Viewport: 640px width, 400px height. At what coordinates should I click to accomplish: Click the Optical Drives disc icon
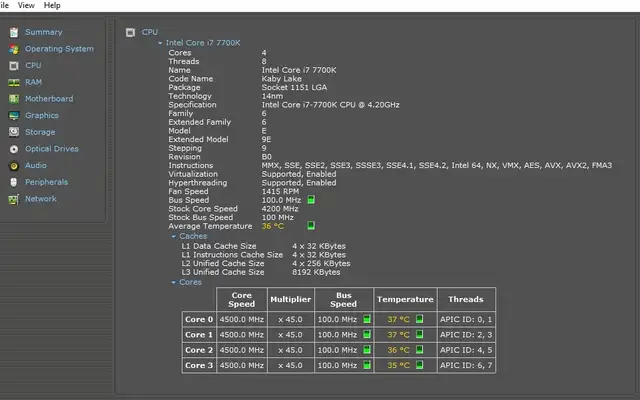(x=14, y=149)
